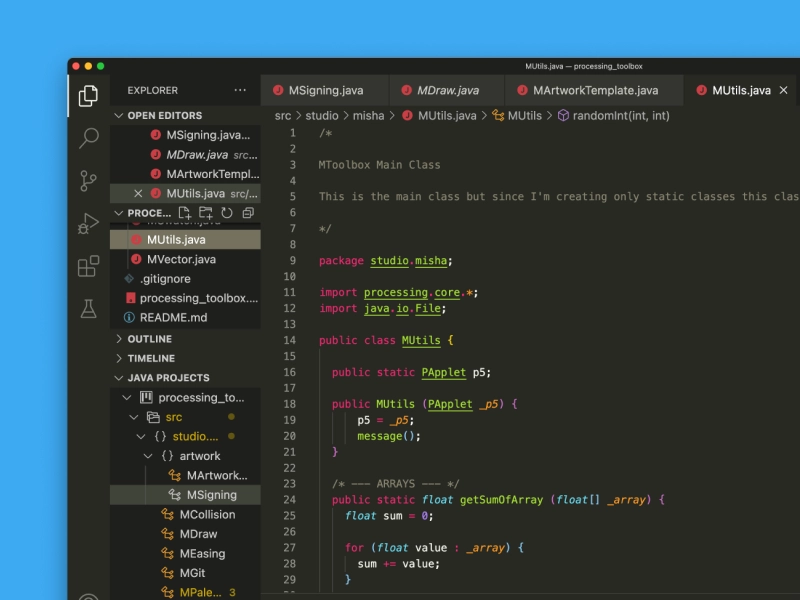Click the processing.core import reference
Screen dimensions: 800x600
412,292
